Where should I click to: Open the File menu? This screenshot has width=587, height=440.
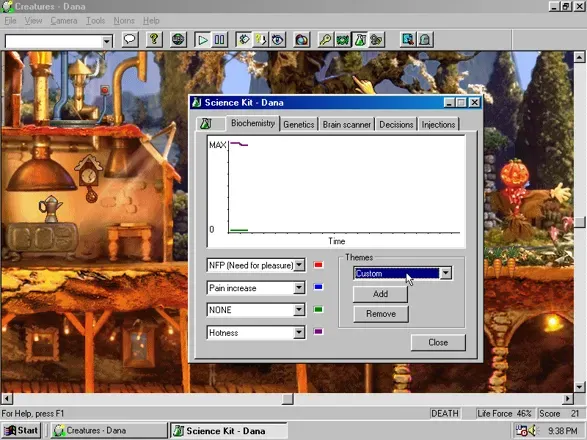(x=10, y=21)
